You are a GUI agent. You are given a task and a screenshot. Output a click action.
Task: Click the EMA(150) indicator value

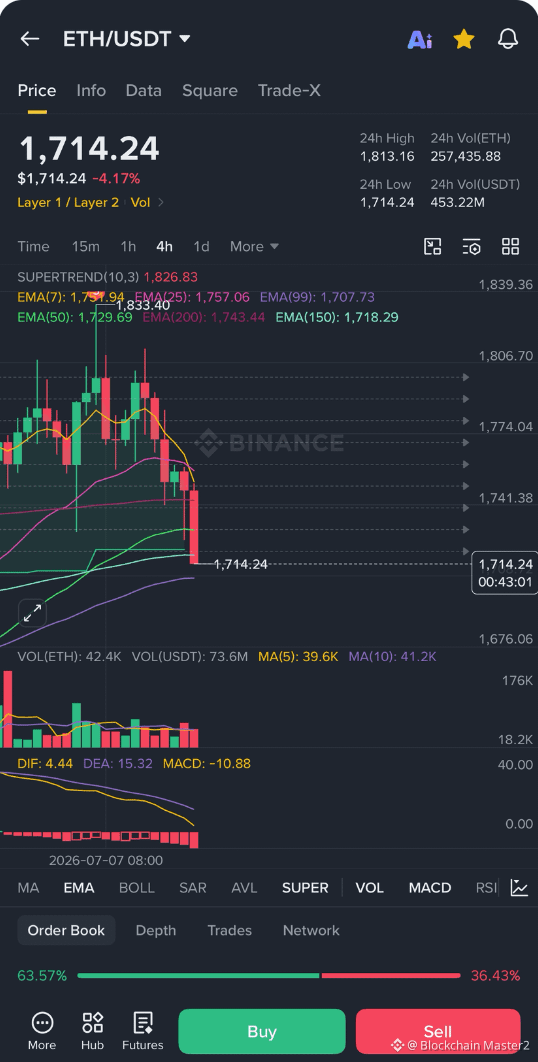pos(337,317)
